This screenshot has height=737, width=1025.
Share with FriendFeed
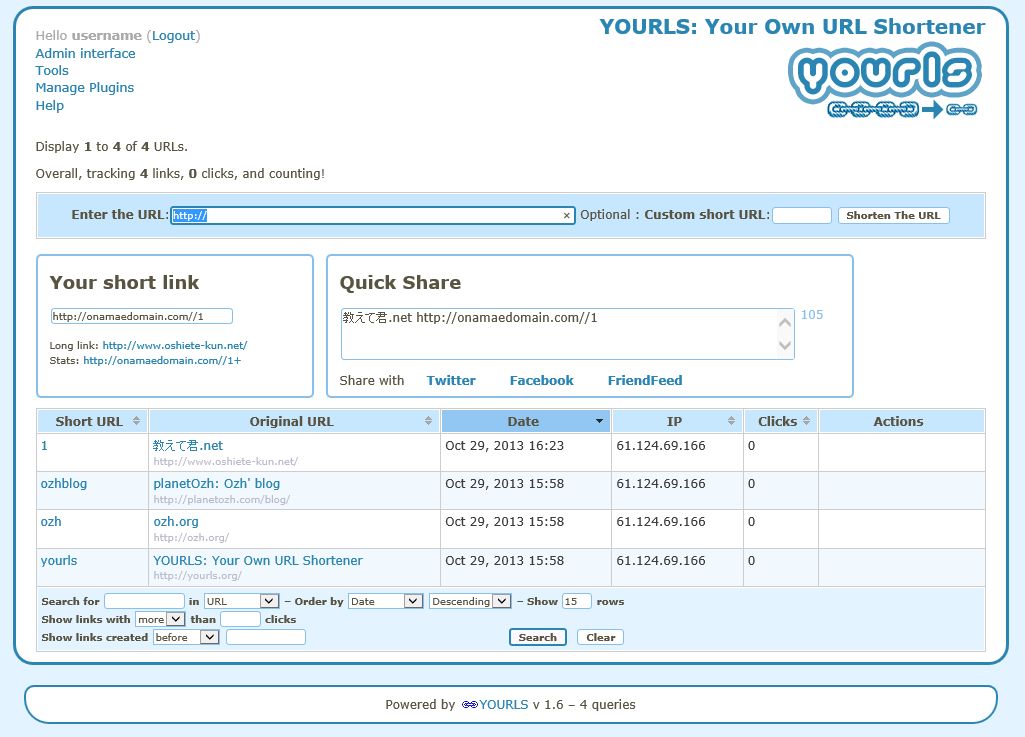click(645, 381)
